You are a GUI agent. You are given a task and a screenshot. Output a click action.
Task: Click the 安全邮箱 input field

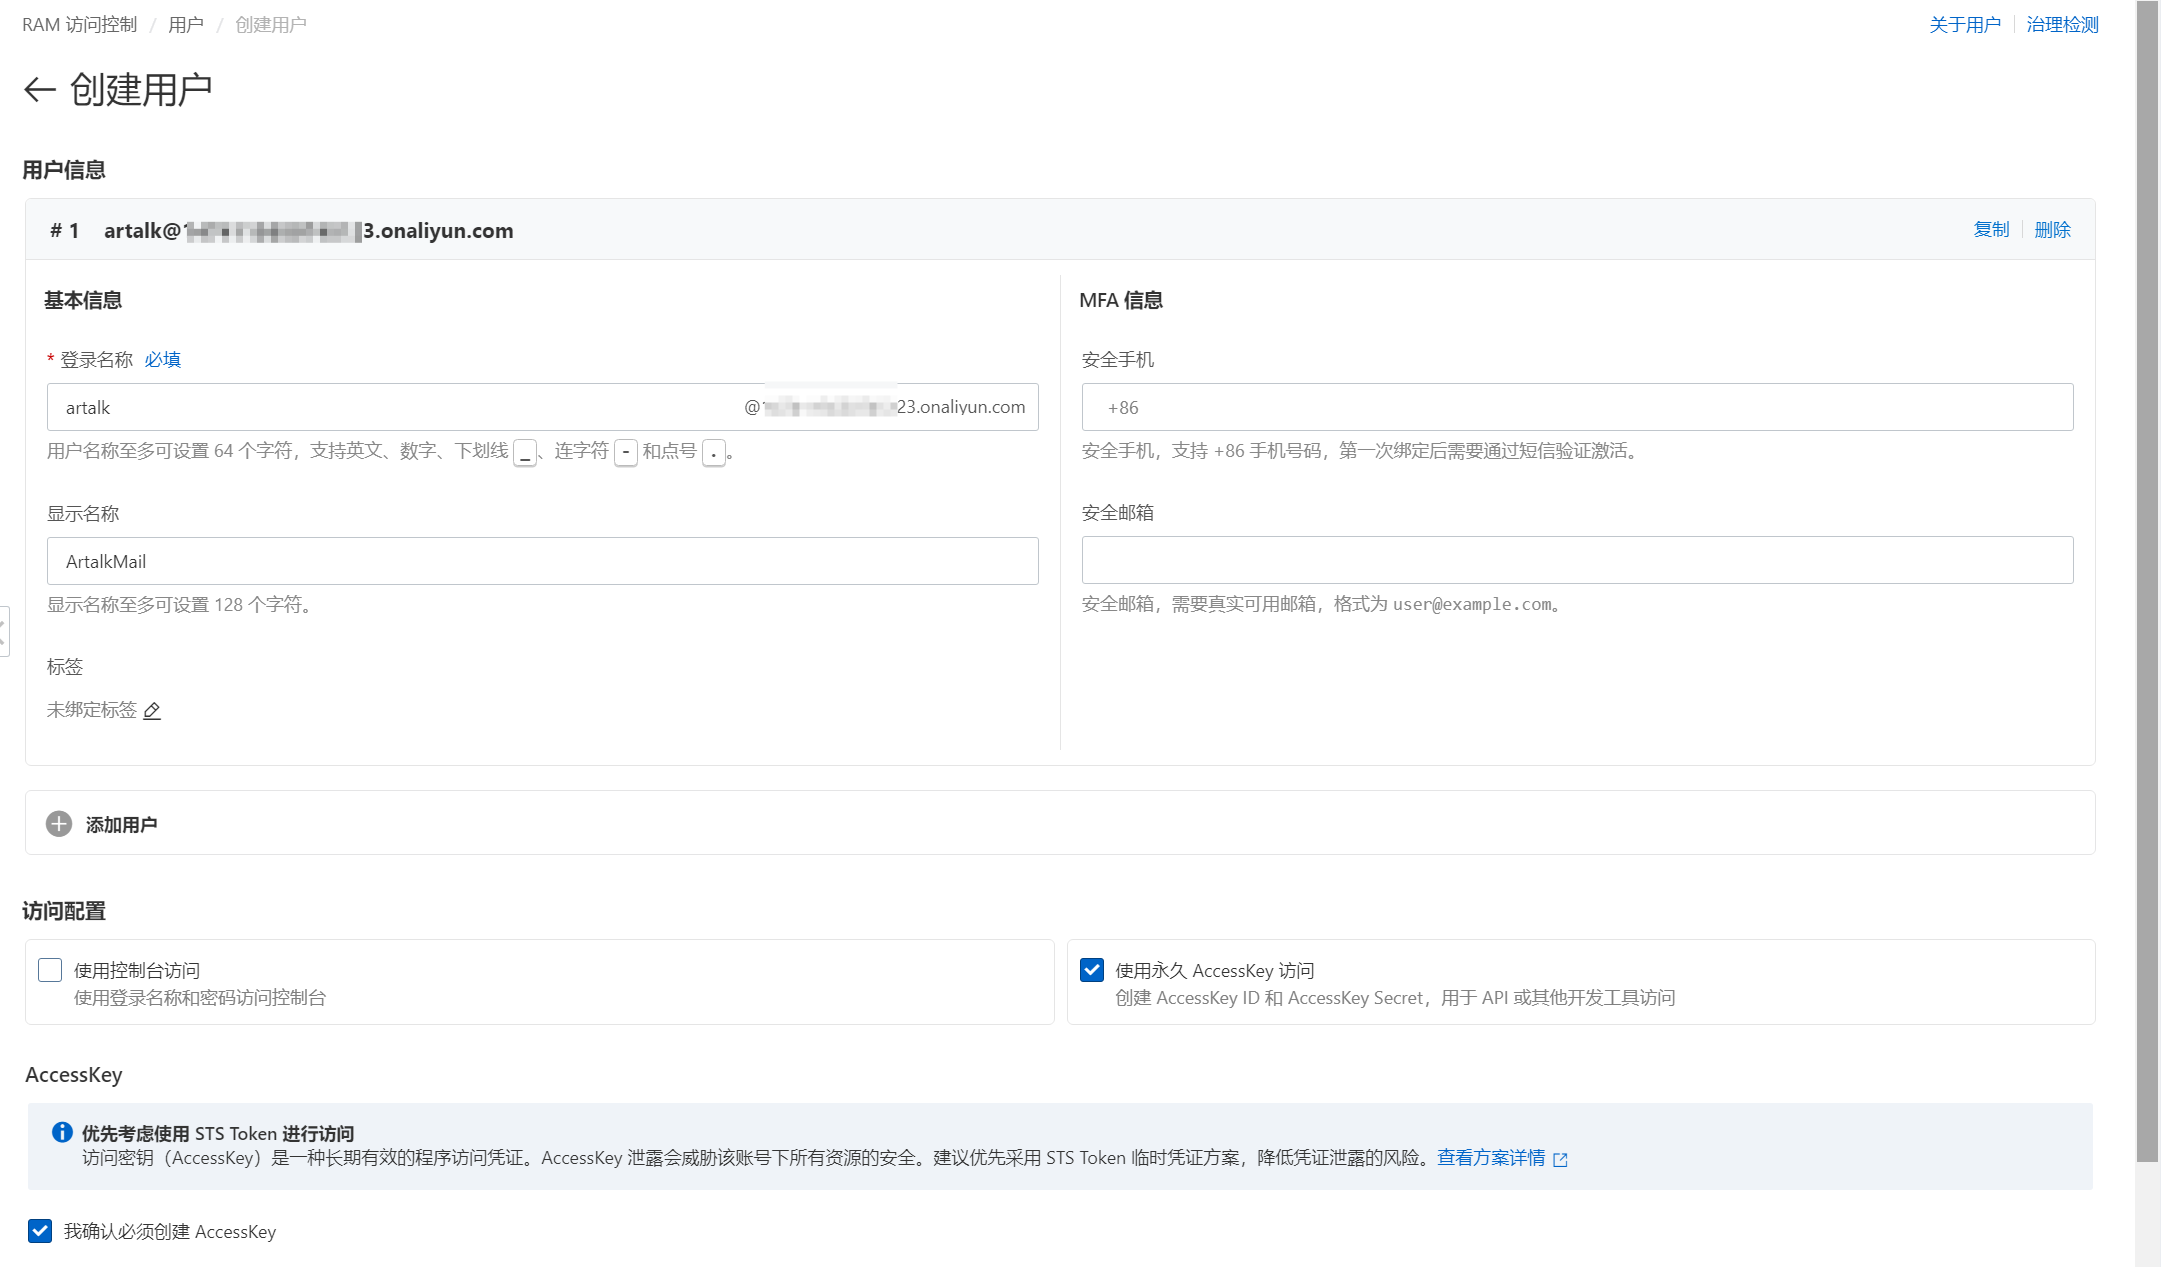pyautogui.click(x=1577, y=560)
